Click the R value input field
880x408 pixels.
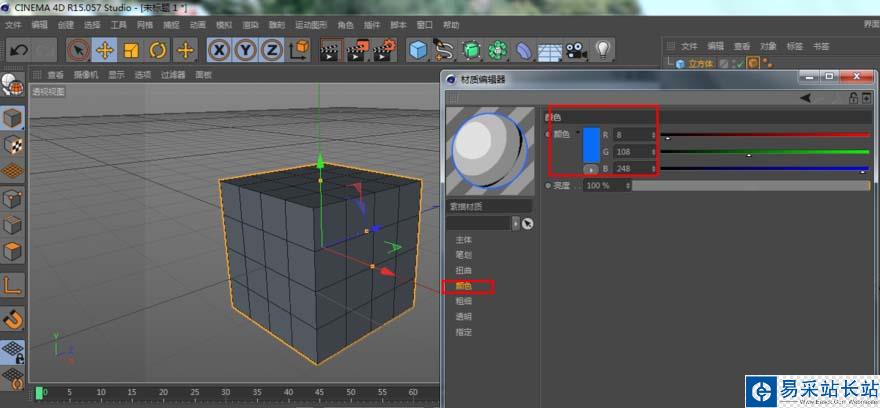[x=634, y=134]
